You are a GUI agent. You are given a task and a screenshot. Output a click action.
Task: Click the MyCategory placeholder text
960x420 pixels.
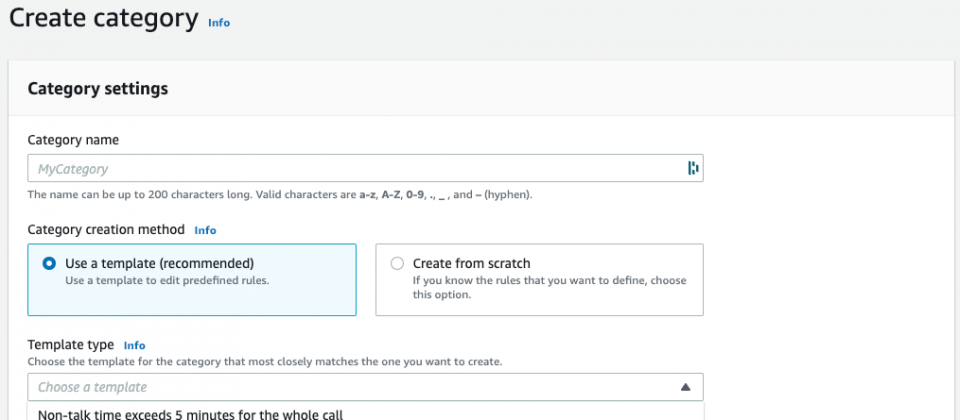tap(73, 169)
